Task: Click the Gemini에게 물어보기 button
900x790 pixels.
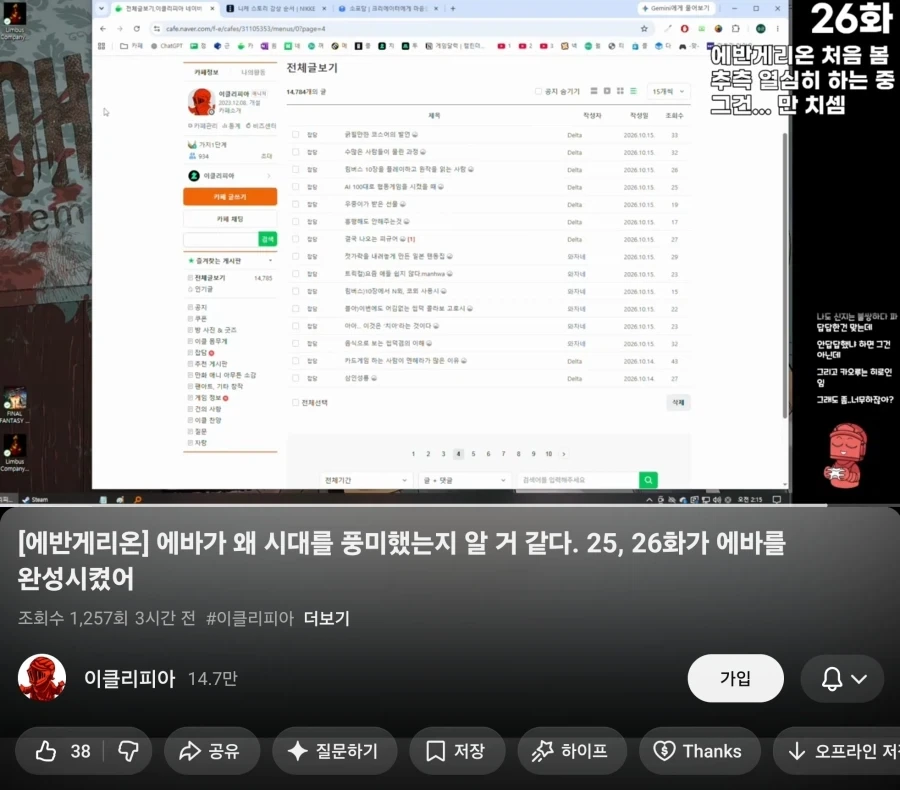Action: [x=676, y=9]
